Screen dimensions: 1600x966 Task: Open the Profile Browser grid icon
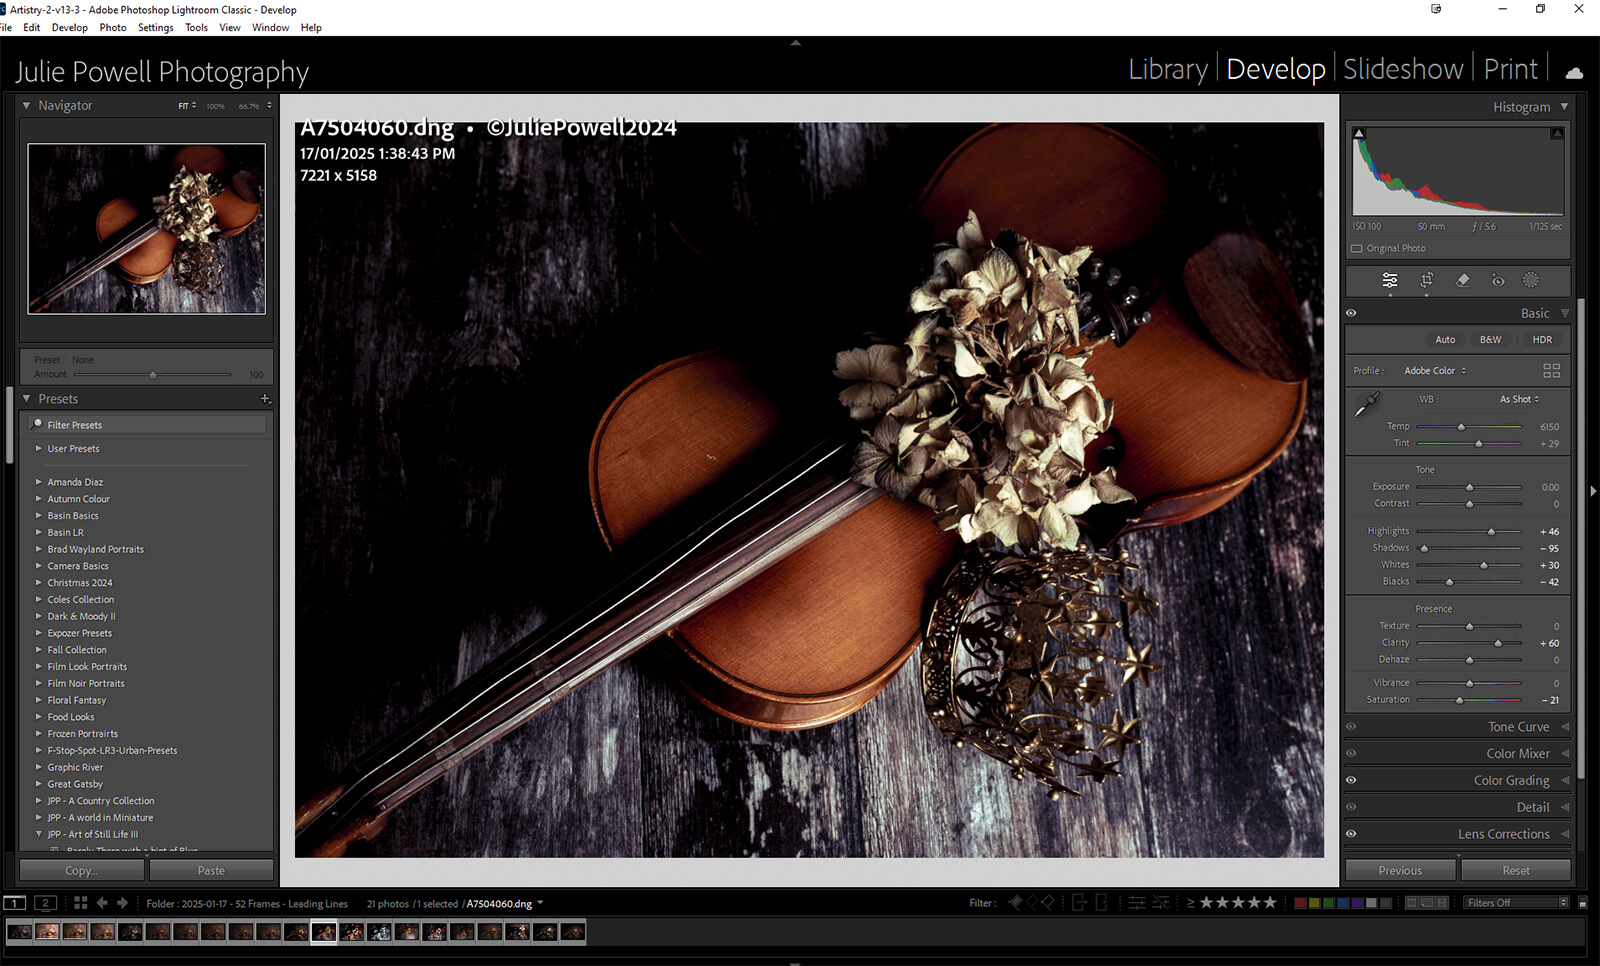[1551, 371]
